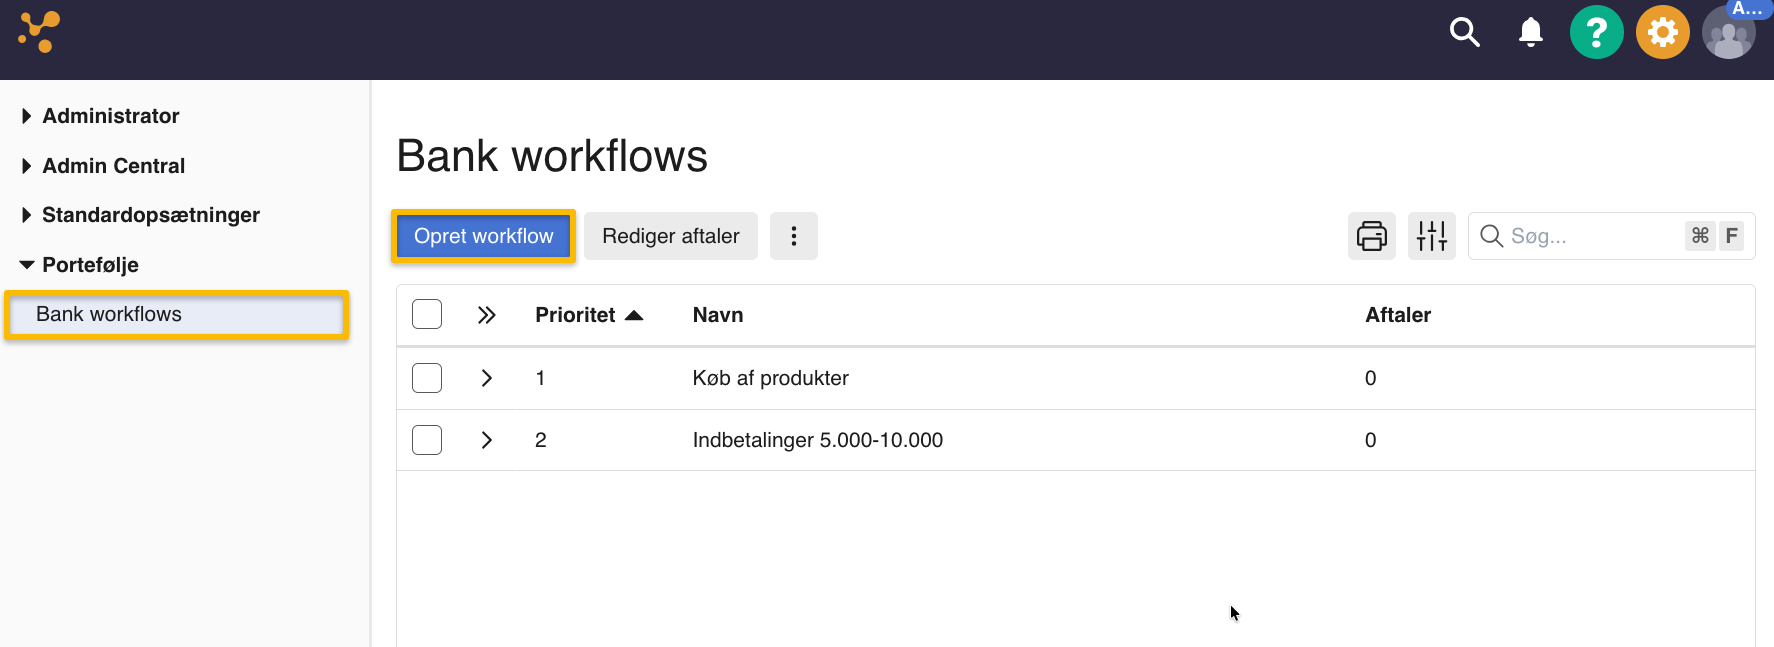Expand the Indbetalinger 5.000-10.000 row
1774x647 pixels.
[486, 440]
